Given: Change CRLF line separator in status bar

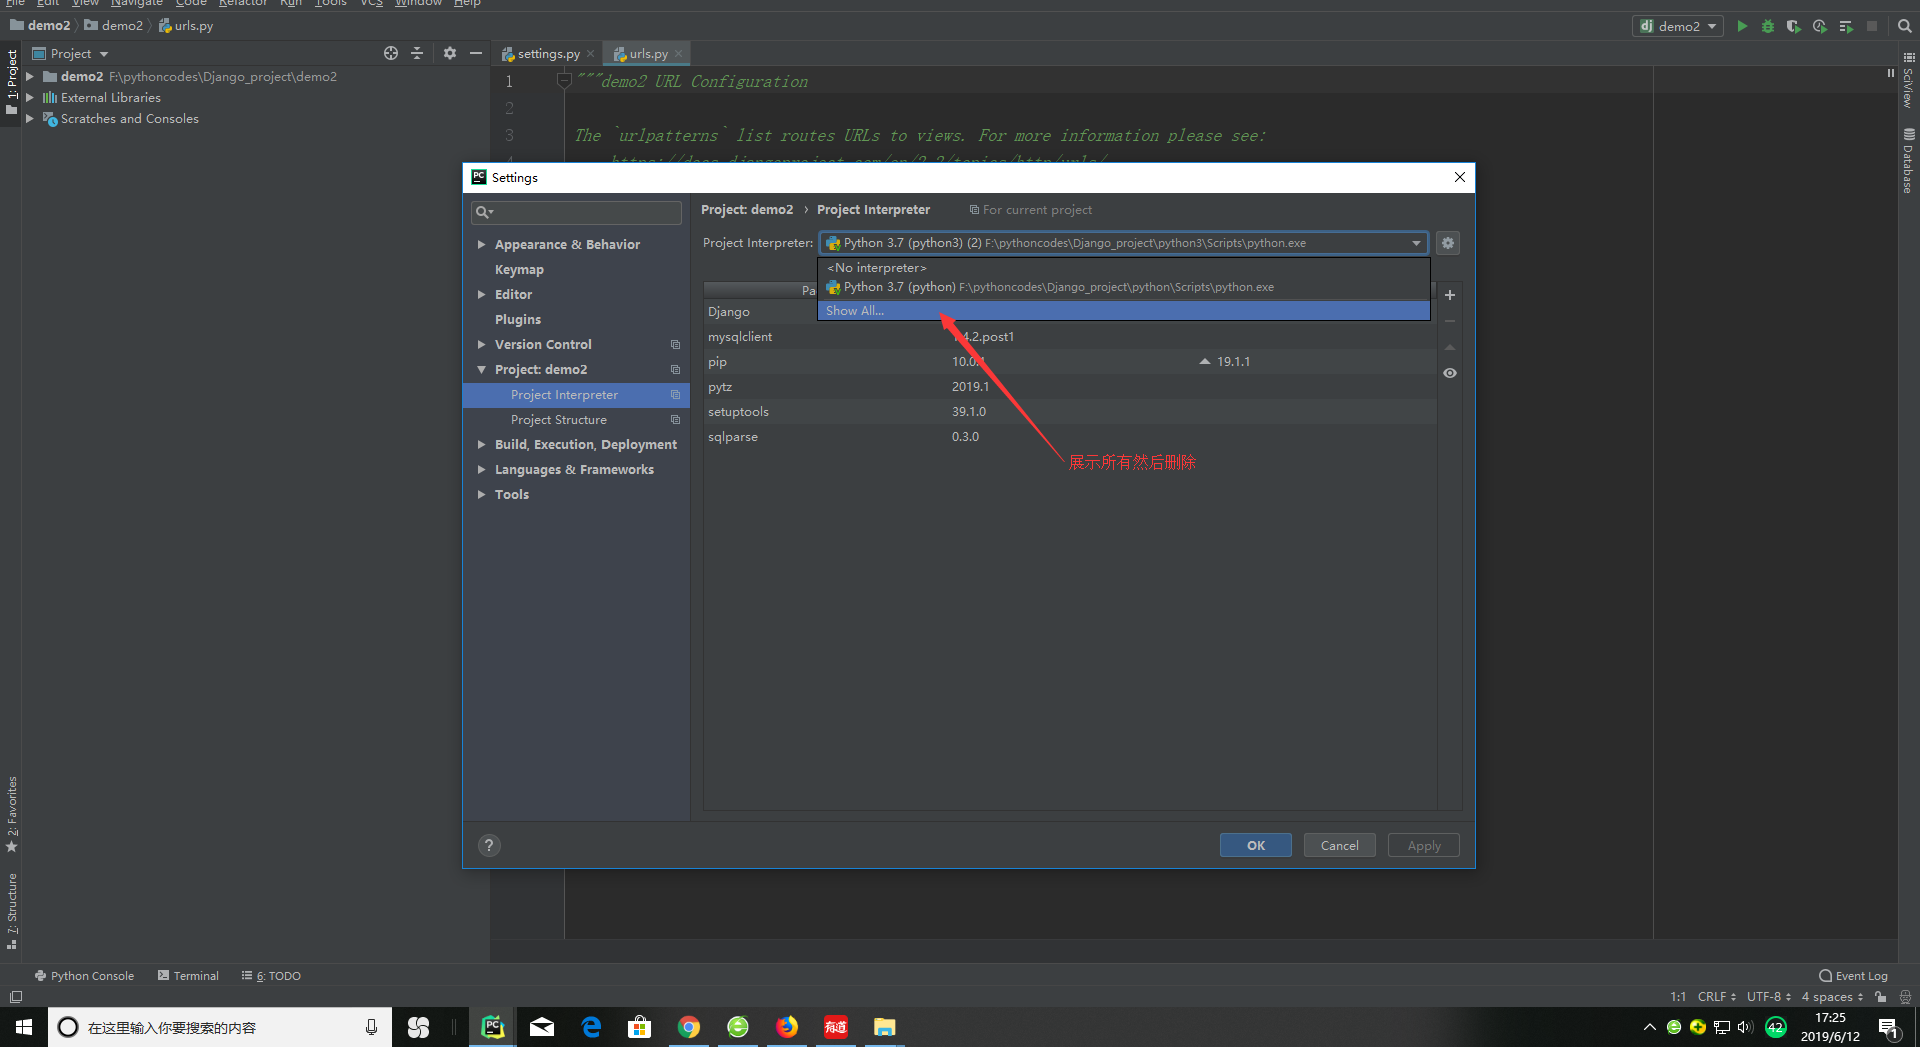Looking at the screenshot, I should click(x=1717, y=997).
